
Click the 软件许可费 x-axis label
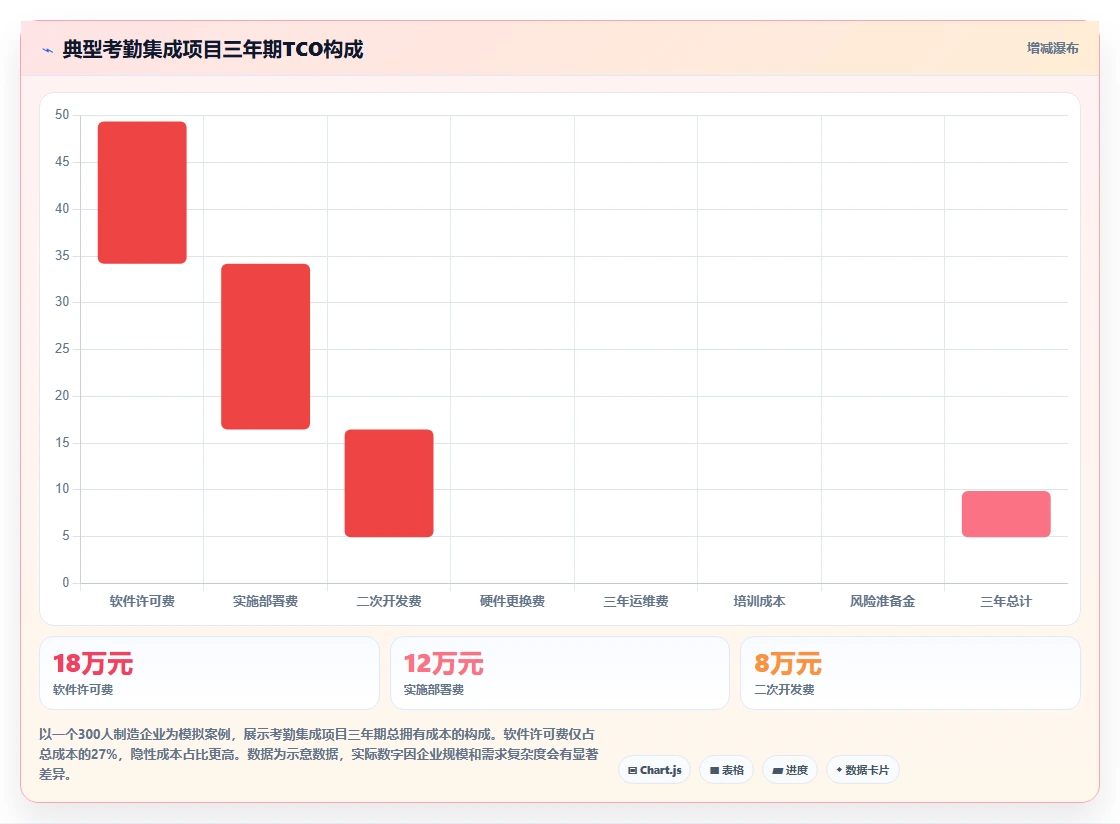pyautogui.click(x=142, y=601)
